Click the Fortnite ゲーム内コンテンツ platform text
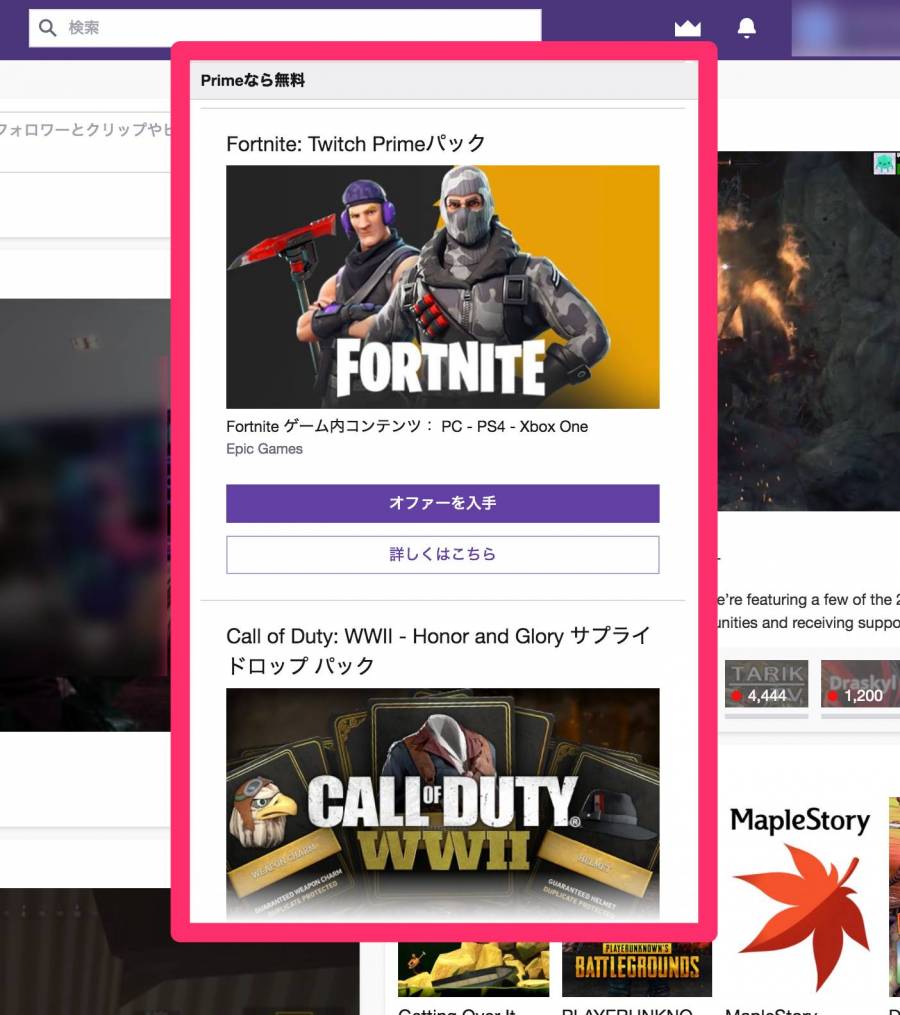Screen dimensions: 900x1015 pyautogui.click(x=407, y=427)
